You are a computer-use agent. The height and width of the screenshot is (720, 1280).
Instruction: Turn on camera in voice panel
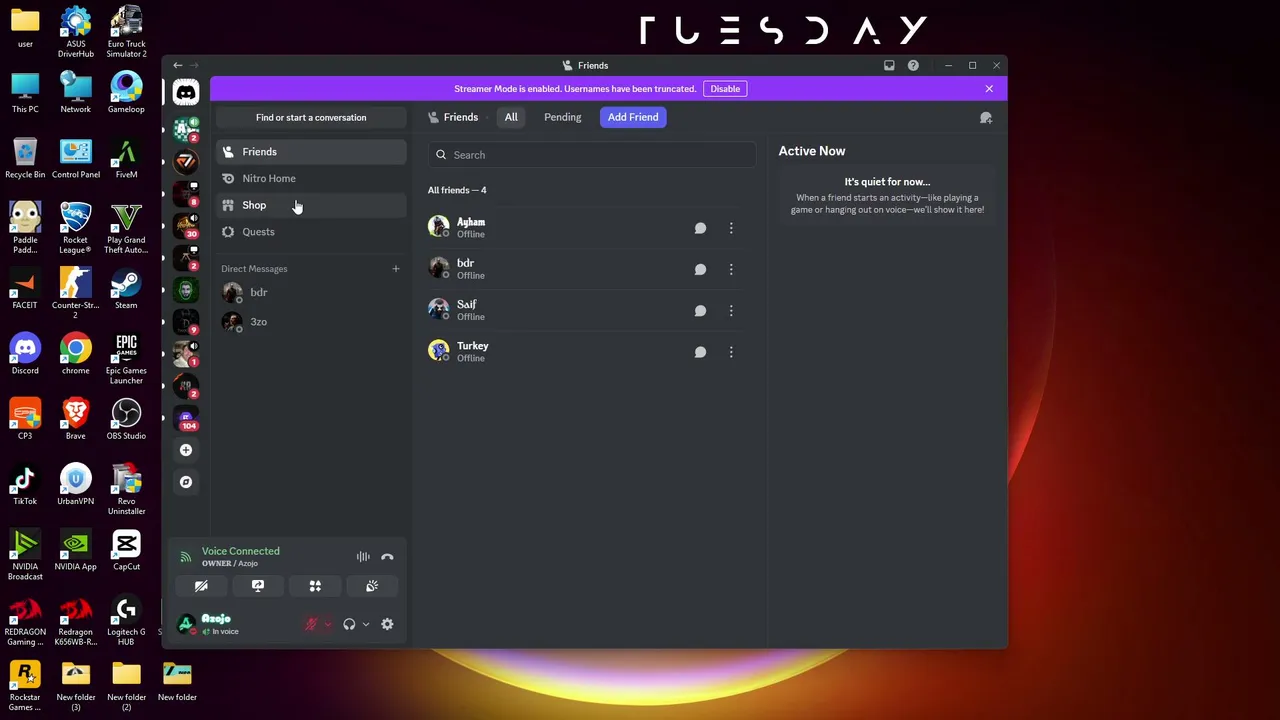click(201, 586)
